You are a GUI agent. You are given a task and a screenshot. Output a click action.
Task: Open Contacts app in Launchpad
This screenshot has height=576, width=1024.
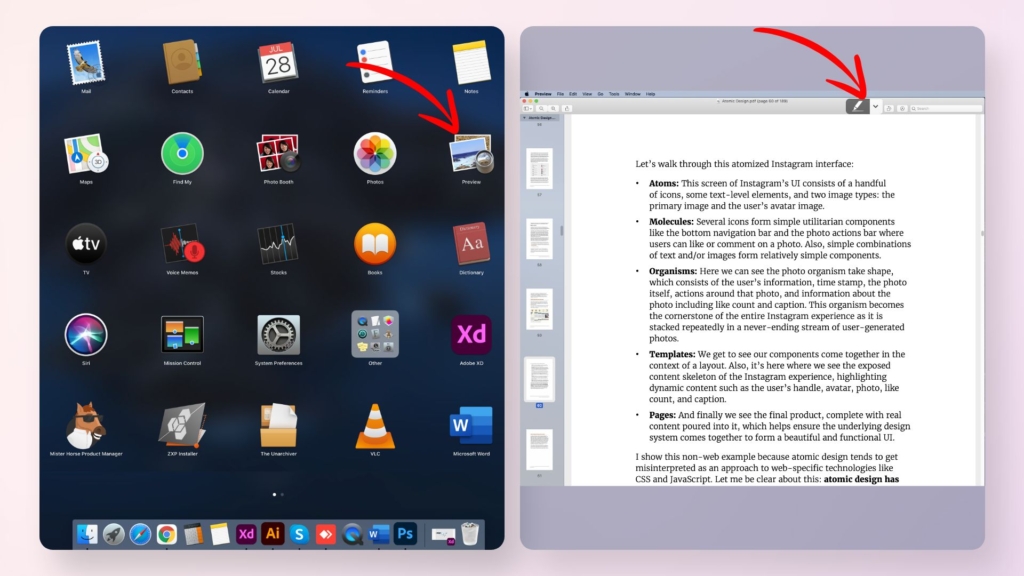pyautogui.click(x=182, y=63)
